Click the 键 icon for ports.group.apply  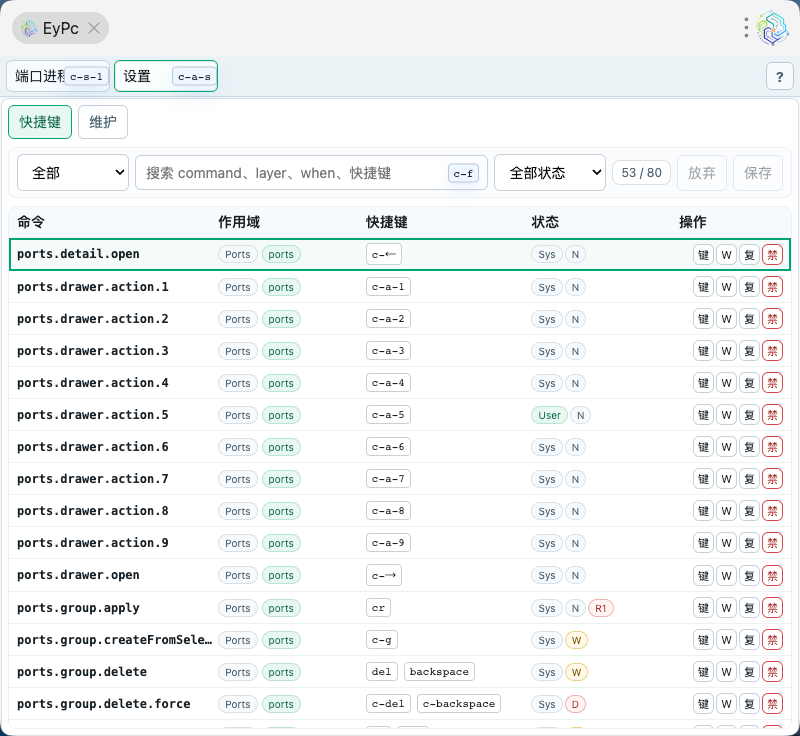[x=703, y=608]
